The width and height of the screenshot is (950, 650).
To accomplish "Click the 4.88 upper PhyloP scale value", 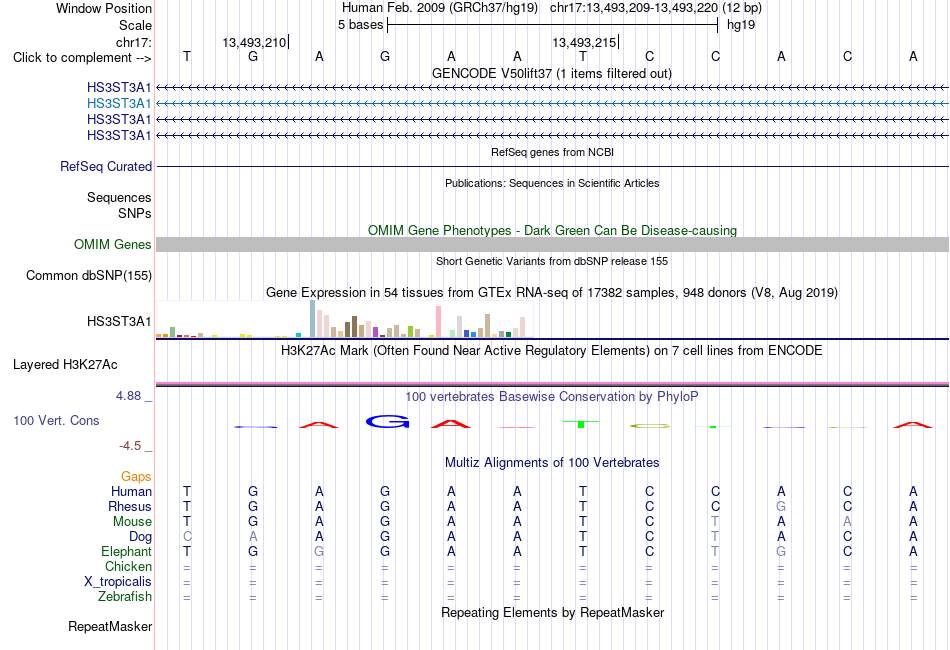I will tap(128, 396).
